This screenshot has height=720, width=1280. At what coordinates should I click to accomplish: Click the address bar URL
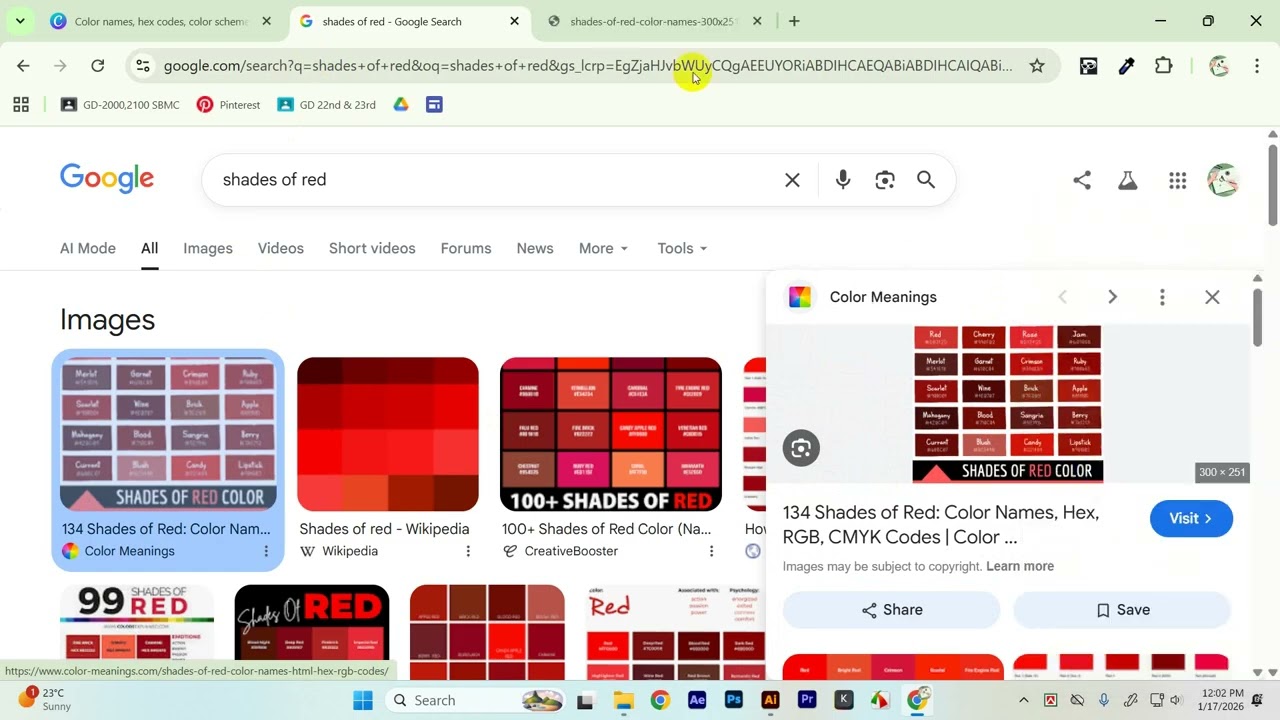point(588,66)
